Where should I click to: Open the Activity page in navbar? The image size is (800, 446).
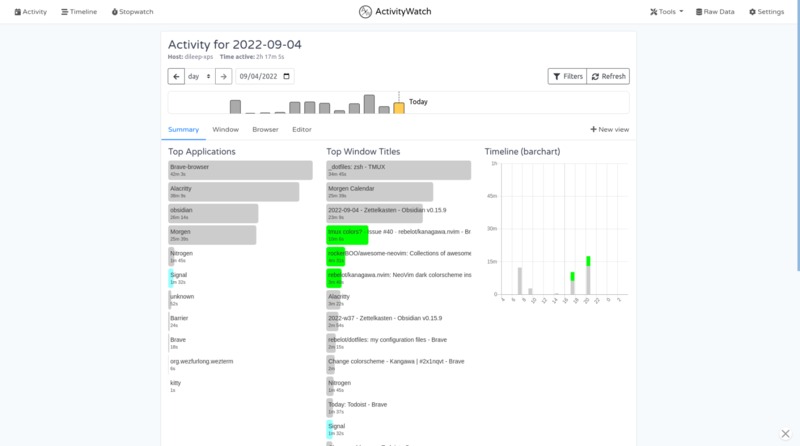click(x=31, y=12)
